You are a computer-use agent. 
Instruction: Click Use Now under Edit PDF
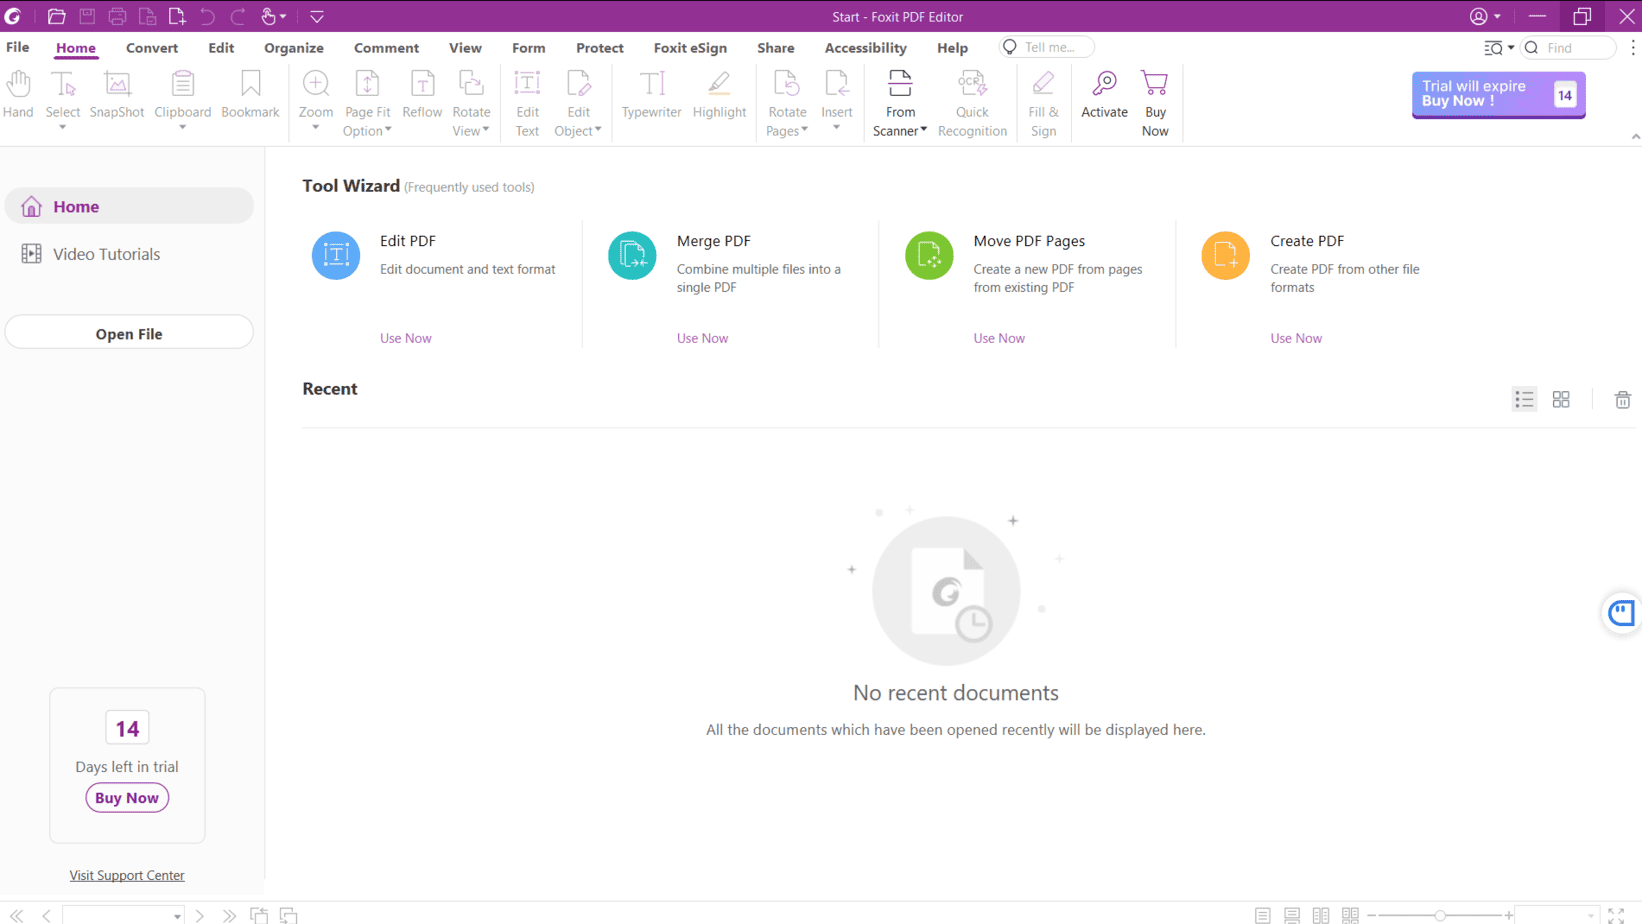pyautogui.click(x=406, y=338)
